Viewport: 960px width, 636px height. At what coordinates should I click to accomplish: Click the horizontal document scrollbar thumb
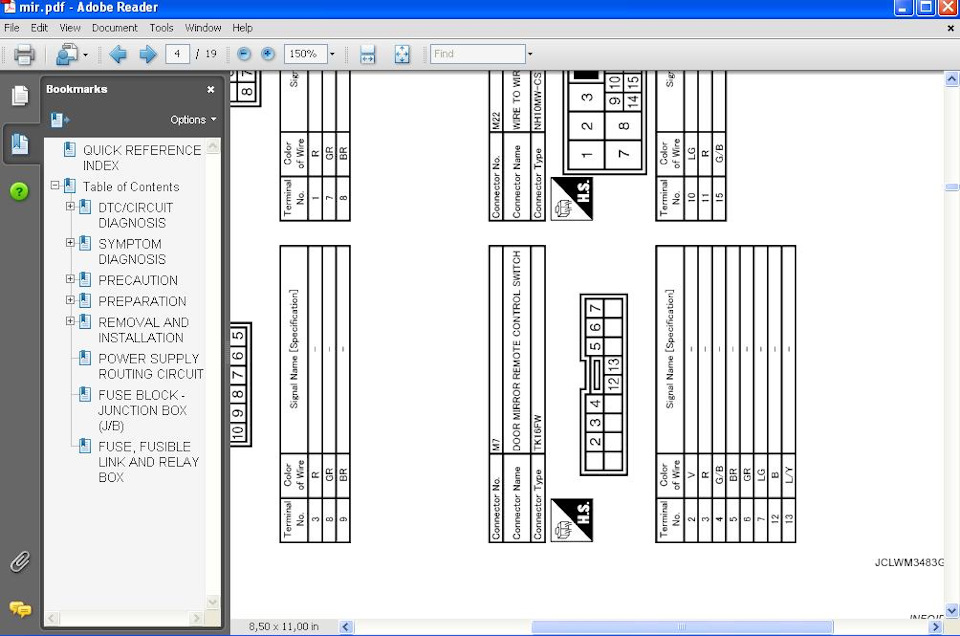pos(682,627)
